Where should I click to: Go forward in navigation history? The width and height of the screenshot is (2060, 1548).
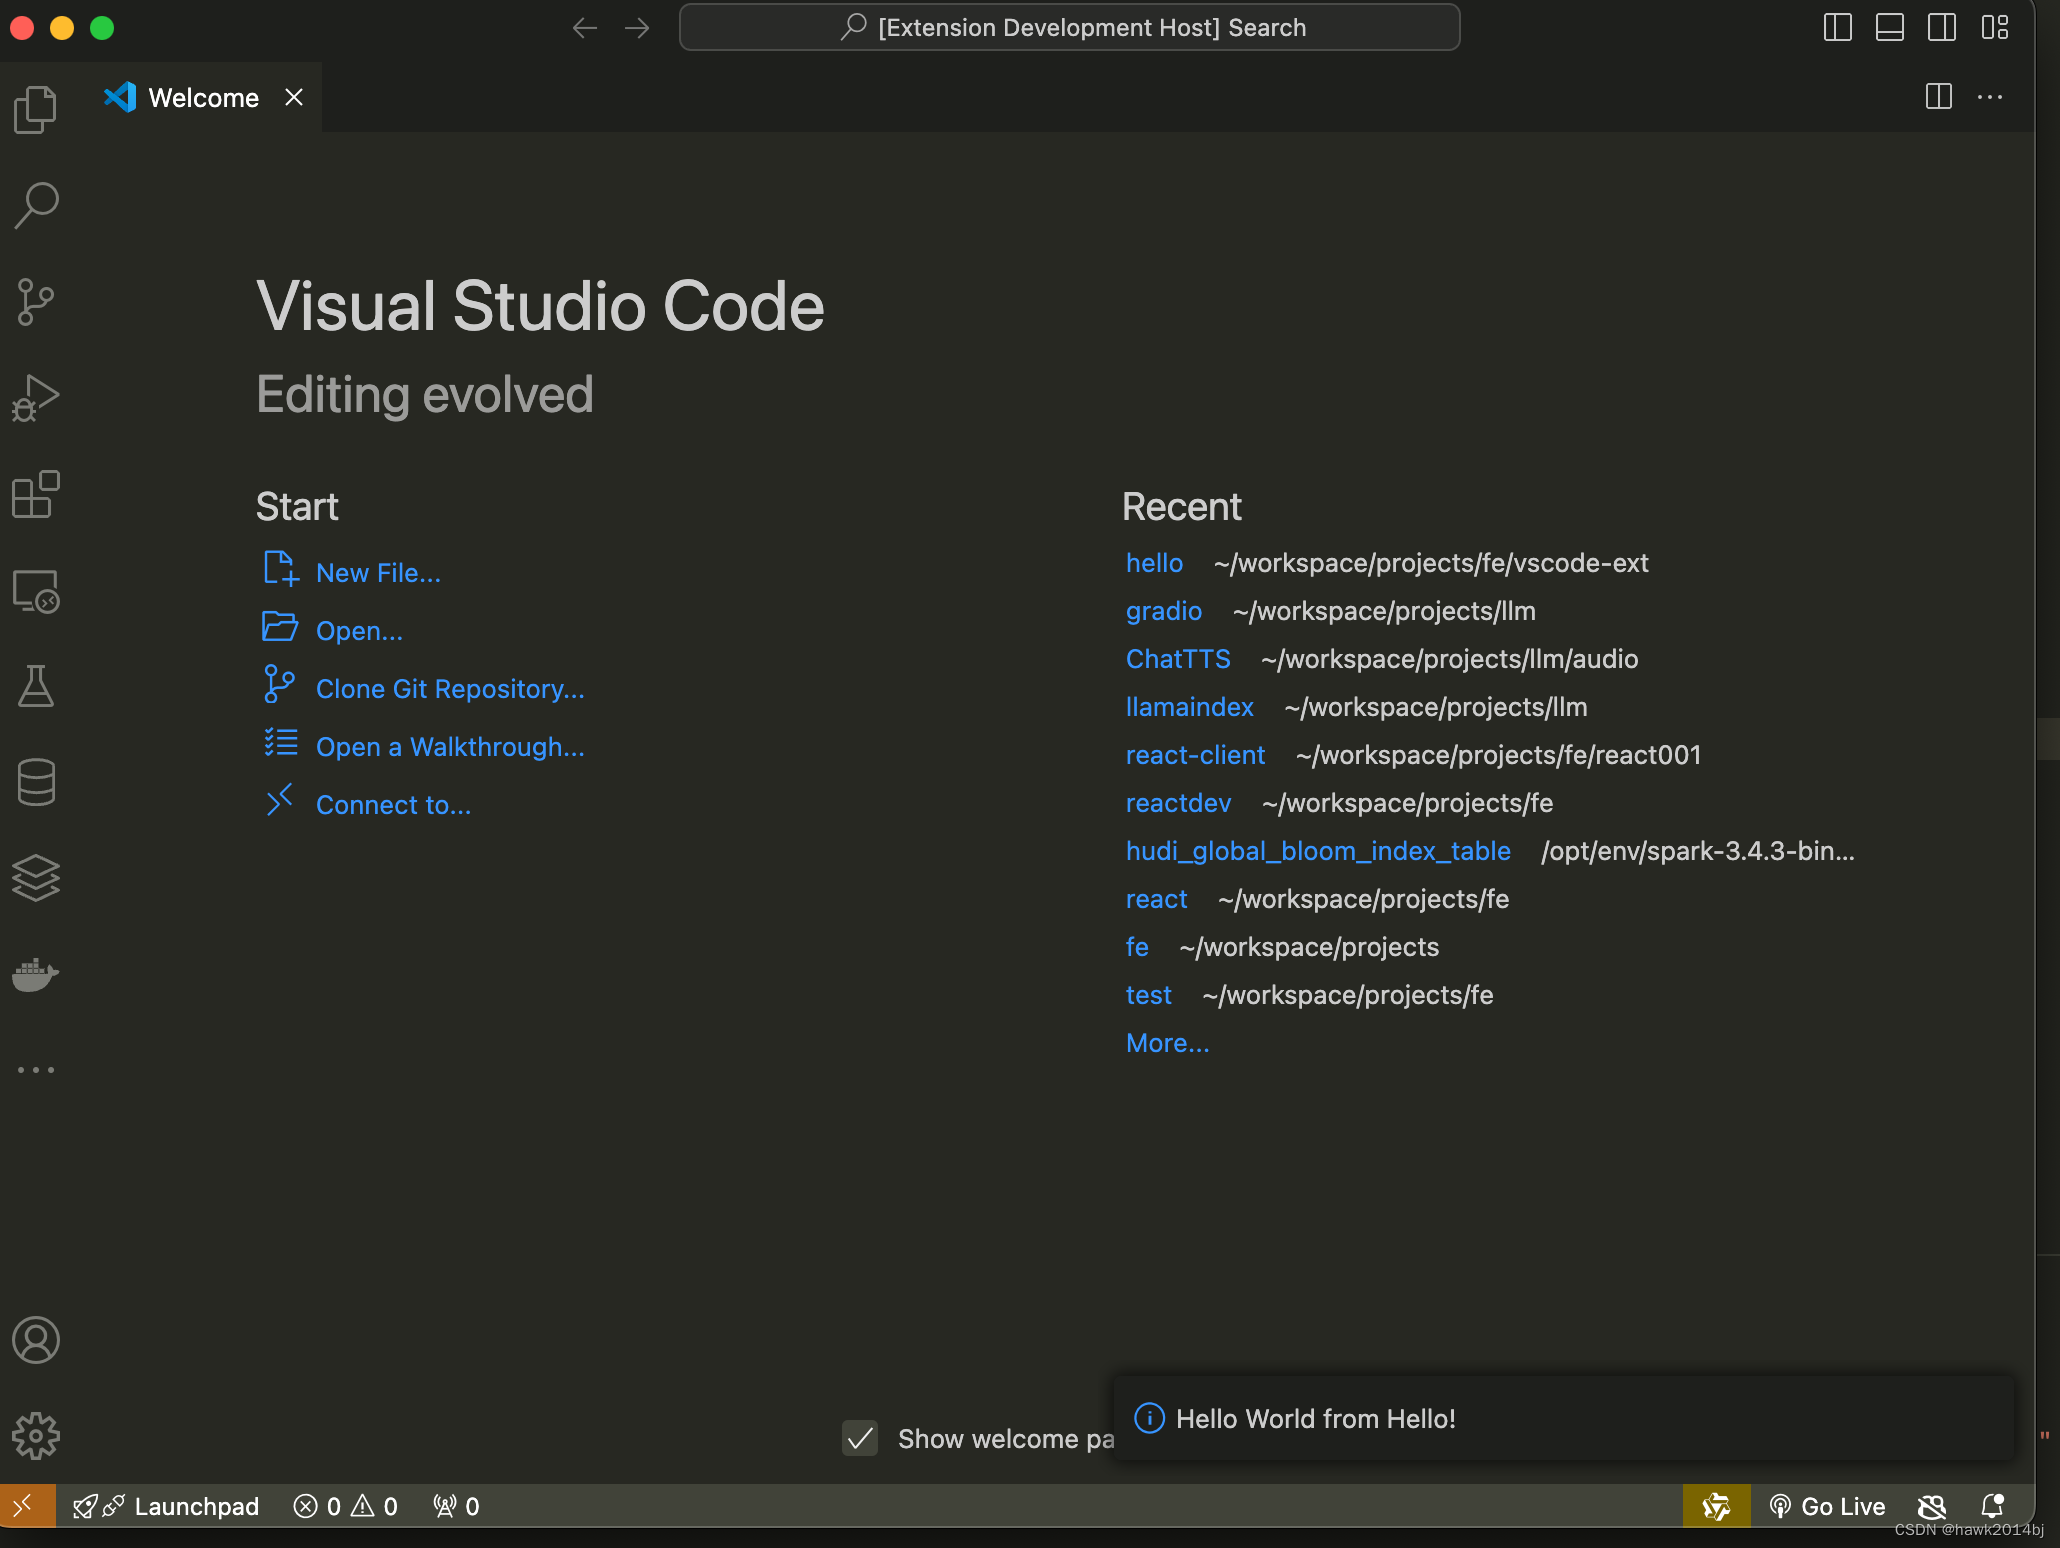coord(637,28)
